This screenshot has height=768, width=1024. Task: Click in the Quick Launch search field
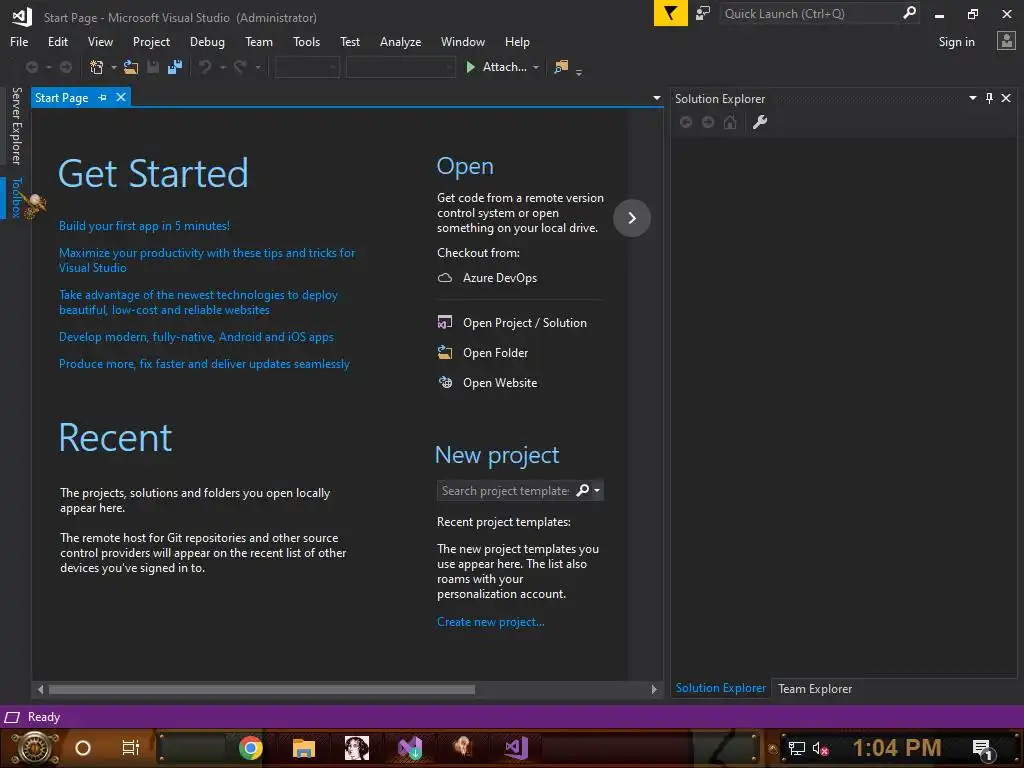tap(810, 13)
